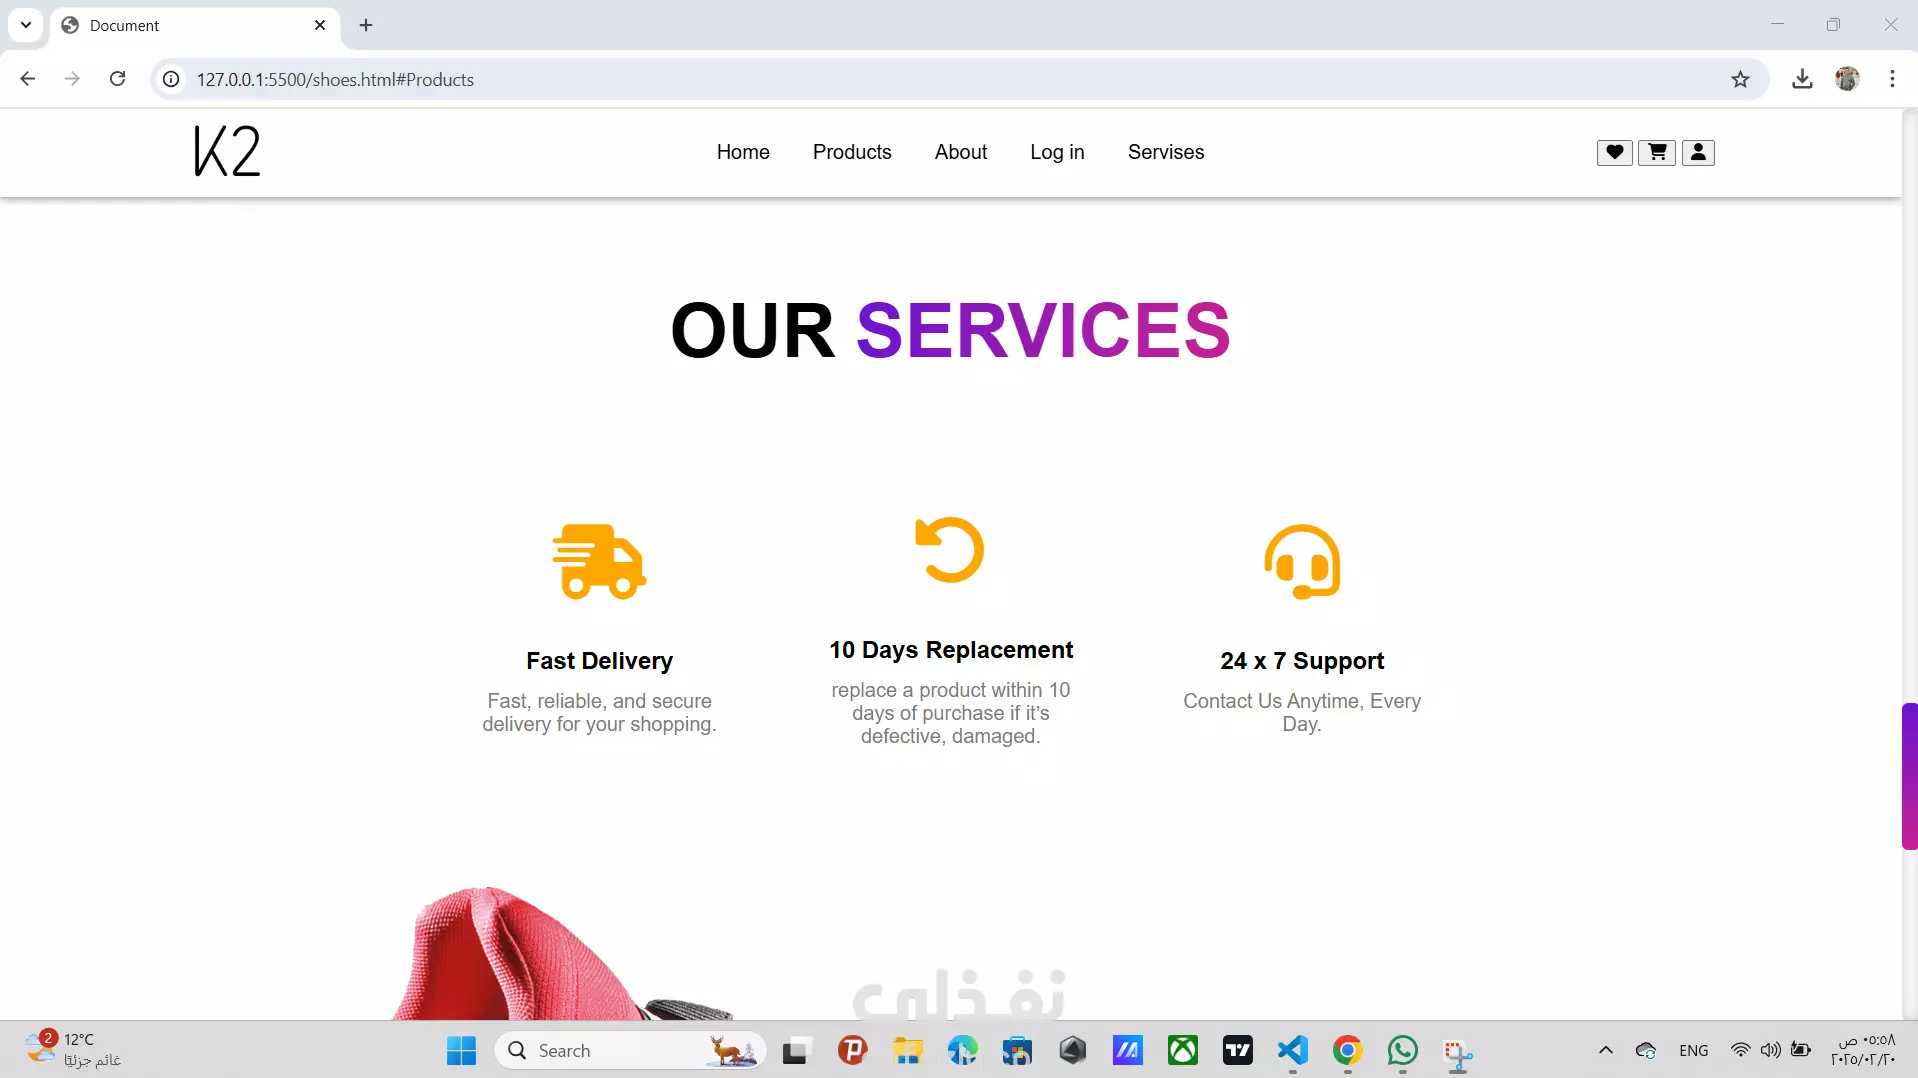Open the wishlist heart icon
The image size is (1918, 1078).
click(x=1614, y=152)
